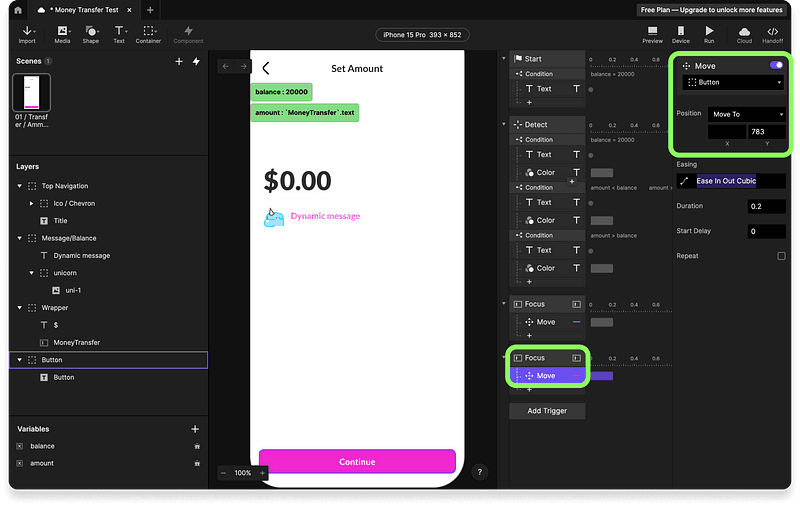
Task: Toggle amount variable checkbox
Action: tap(19, 464)
